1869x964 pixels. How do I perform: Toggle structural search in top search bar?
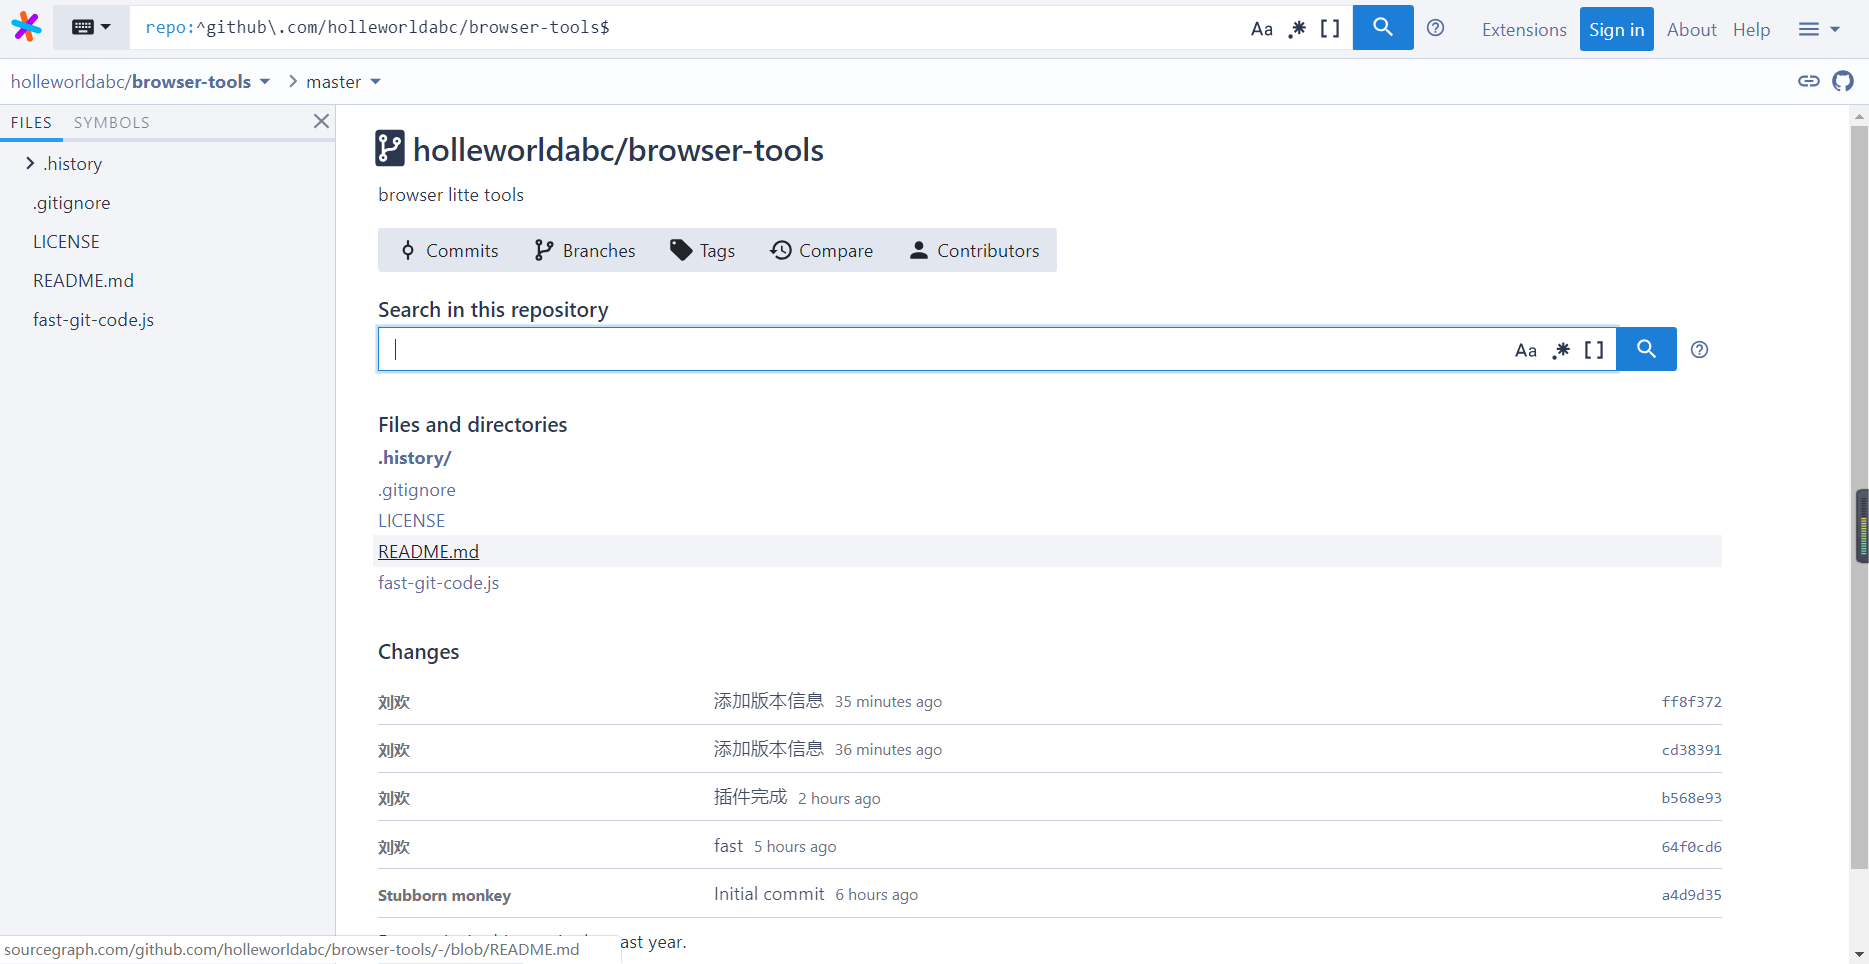click(1329, 29)
